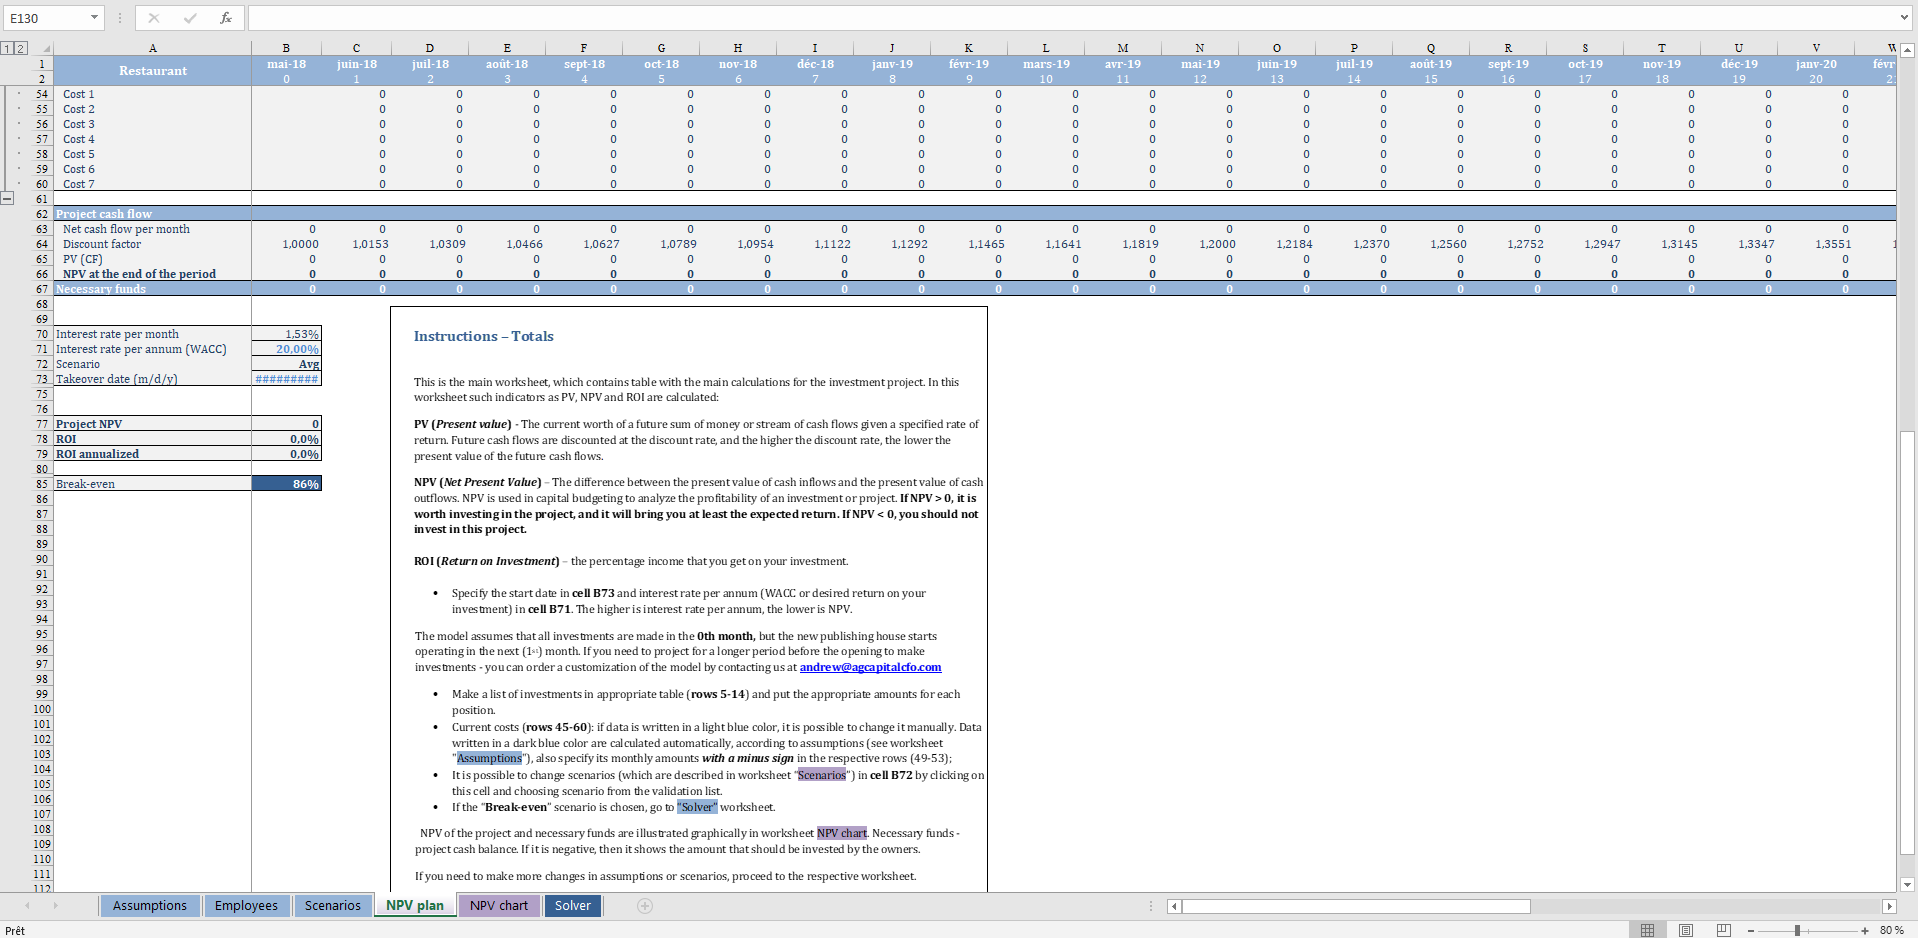Select the cell showing 1,53% interest rate
Screen dimensions: 1918x938
[x=286, y=334]
